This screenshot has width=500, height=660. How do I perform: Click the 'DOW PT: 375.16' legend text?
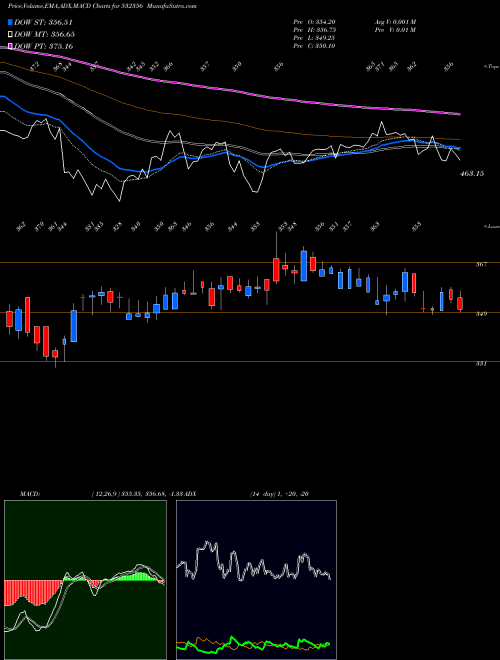tap(44, 46)
